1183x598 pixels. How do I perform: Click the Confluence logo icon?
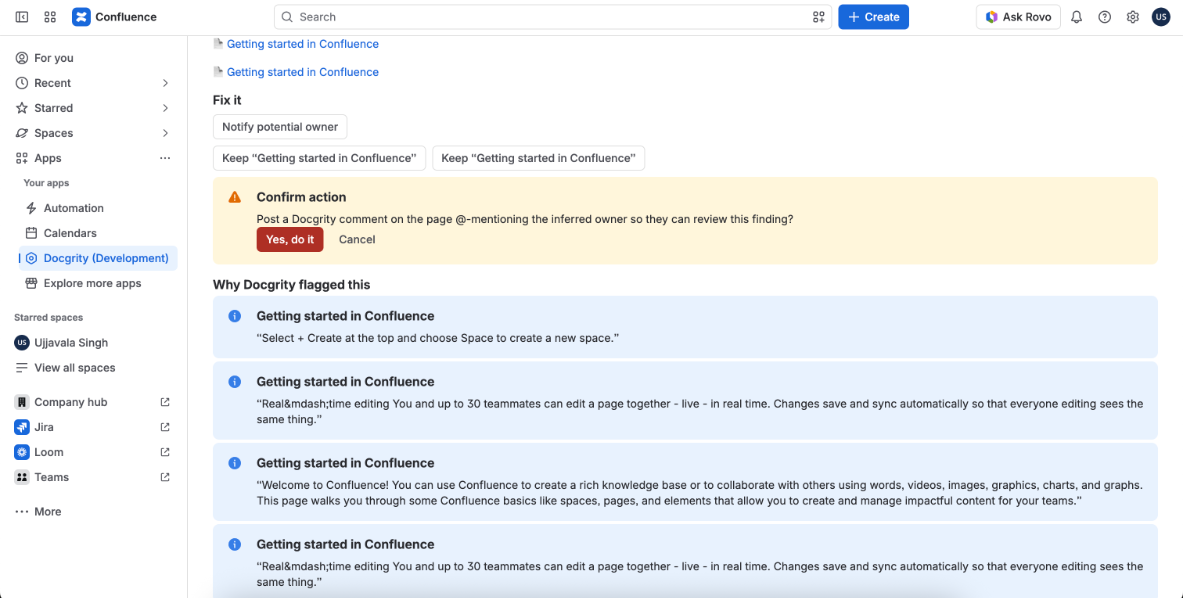[x=81, y=17]
